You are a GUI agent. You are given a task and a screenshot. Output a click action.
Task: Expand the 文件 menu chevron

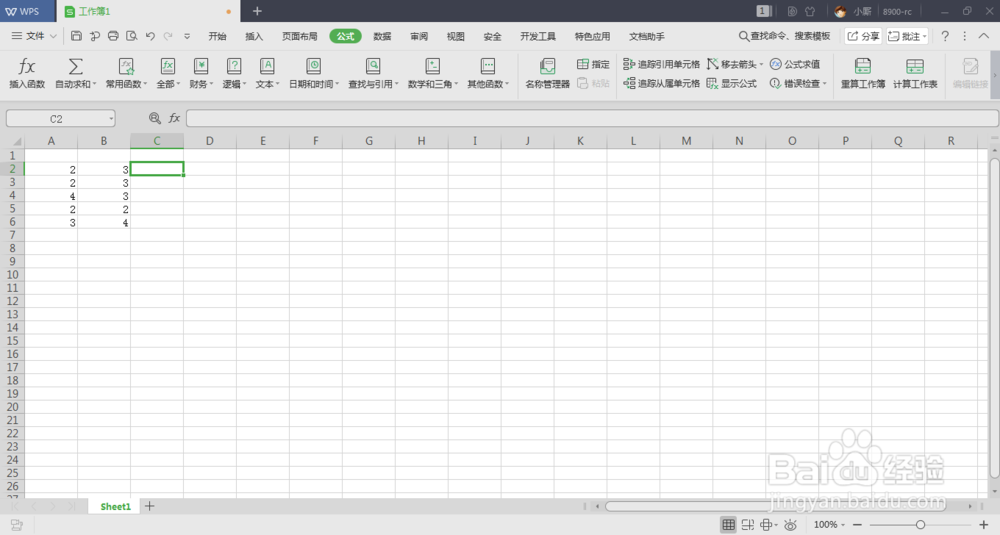click(53, 36)
